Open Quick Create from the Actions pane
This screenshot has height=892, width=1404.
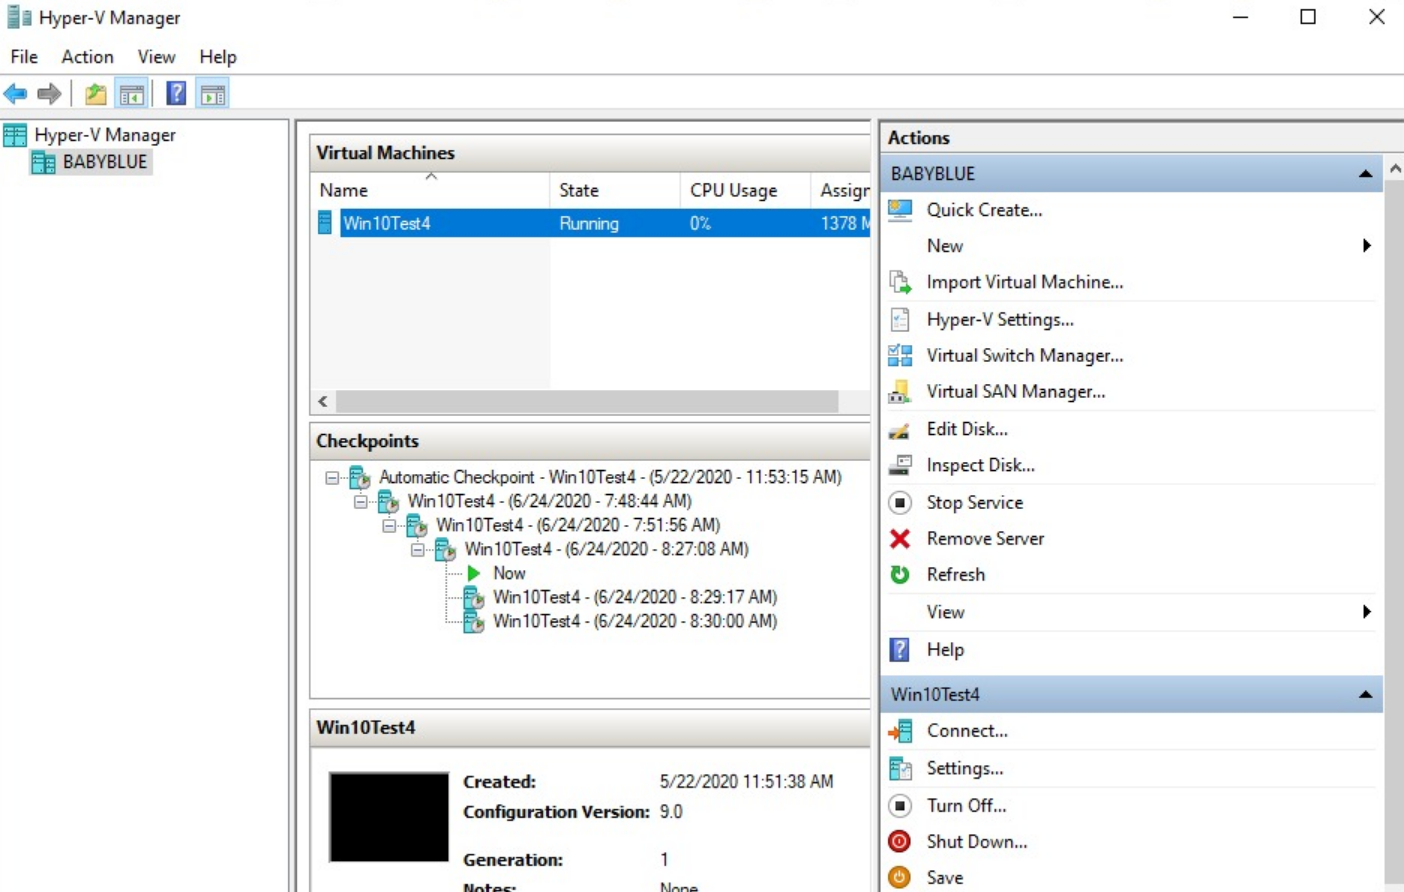[985, 210]
